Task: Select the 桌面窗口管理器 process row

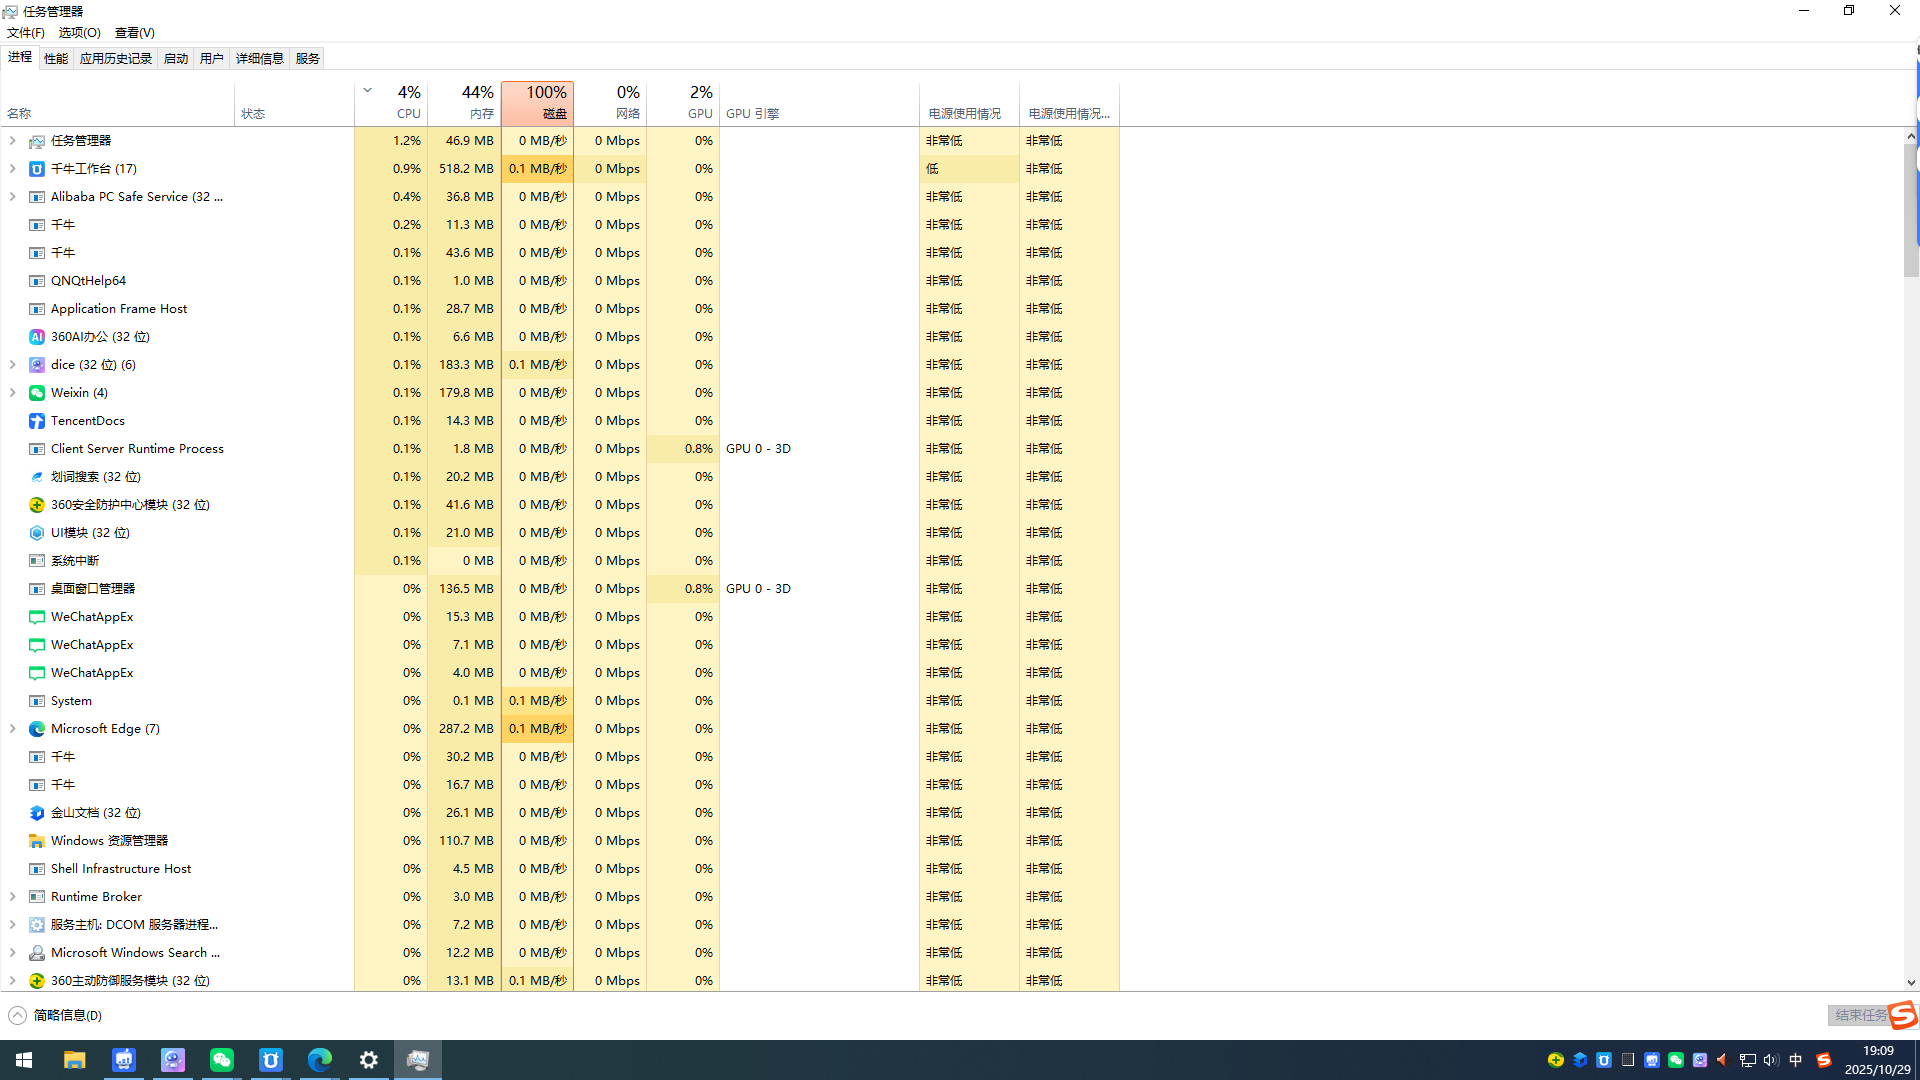Action: (560, 589)
